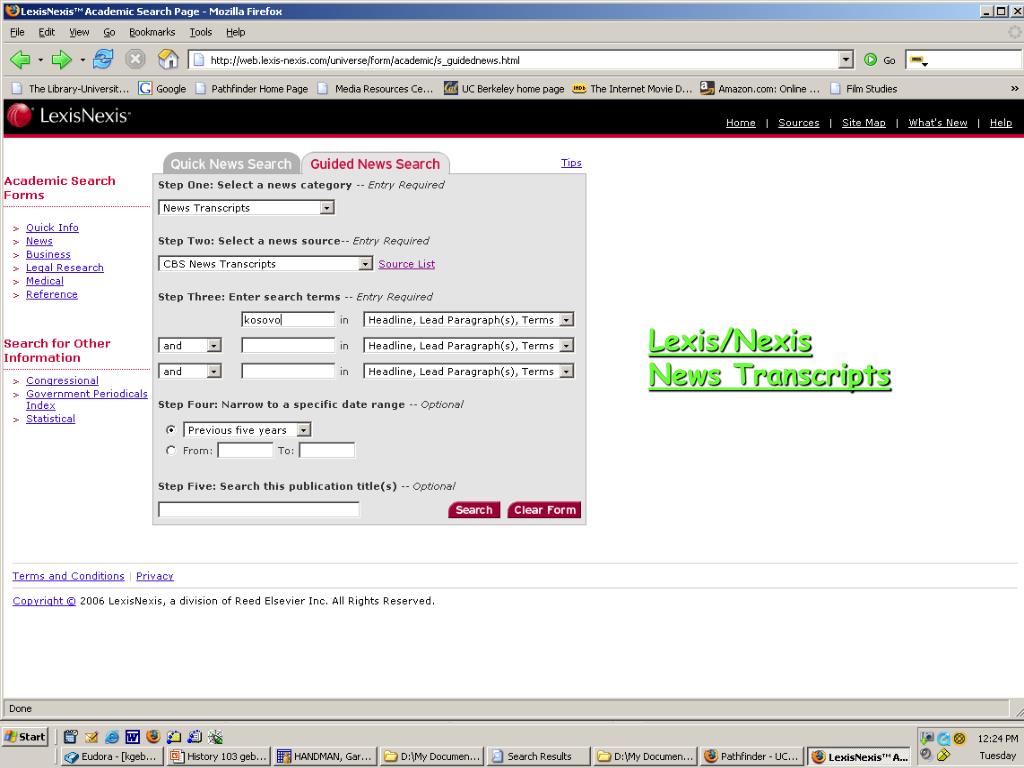Click the green Go icon beside address bar
Screen dimensions: 1024x768
click(x=871, y=60)
